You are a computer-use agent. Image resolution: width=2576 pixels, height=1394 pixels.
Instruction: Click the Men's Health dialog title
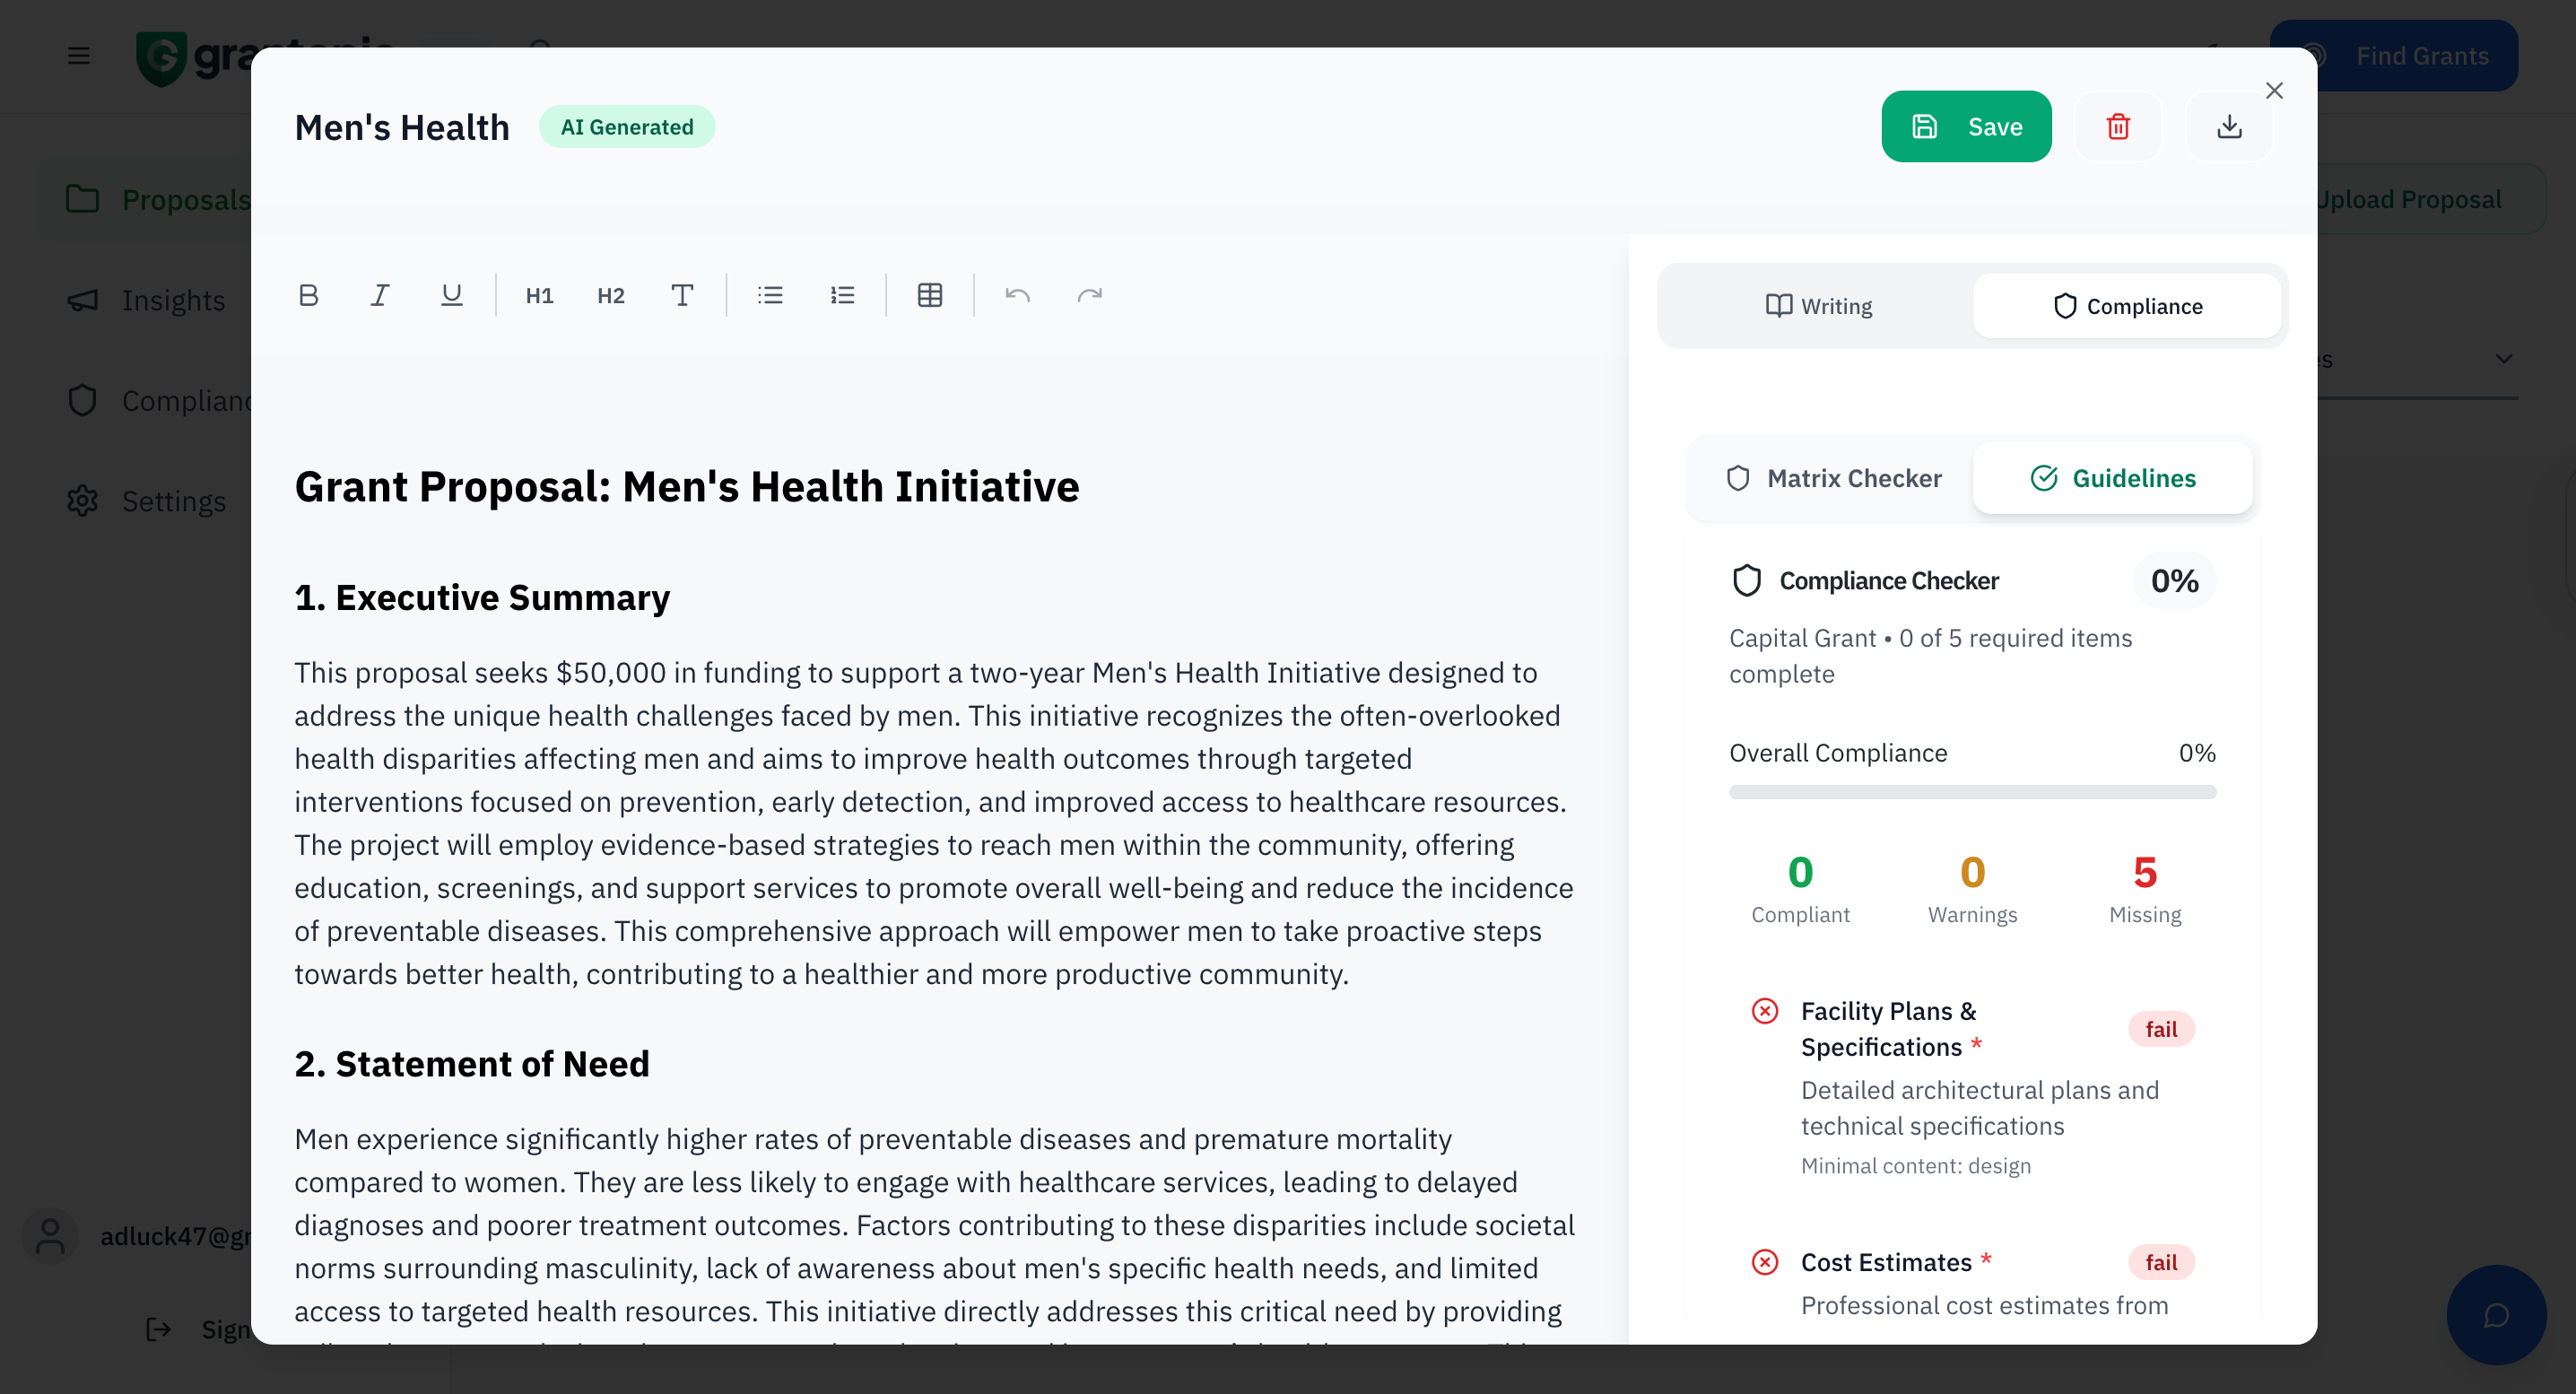pos(402,127)
